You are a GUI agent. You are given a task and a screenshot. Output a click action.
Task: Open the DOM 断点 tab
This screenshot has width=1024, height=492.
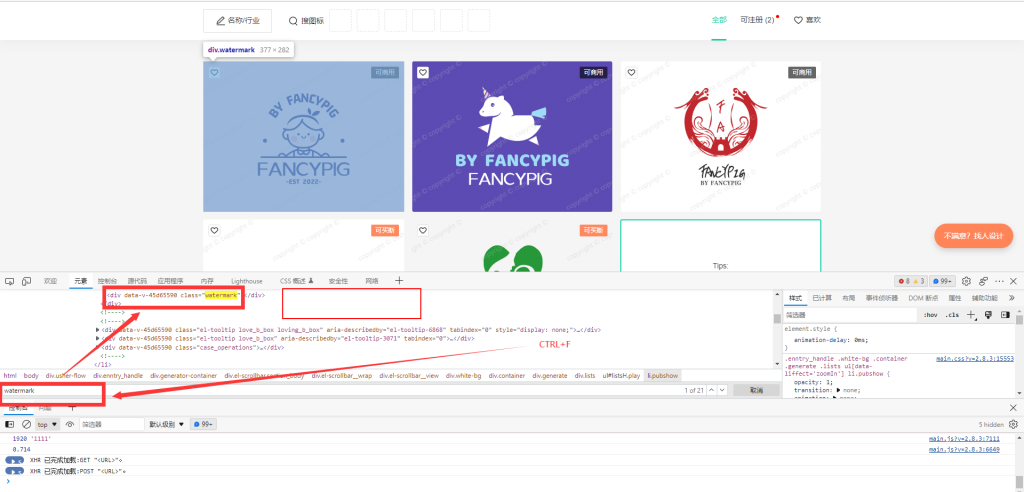pyautogui.click(x=923, y=298)
